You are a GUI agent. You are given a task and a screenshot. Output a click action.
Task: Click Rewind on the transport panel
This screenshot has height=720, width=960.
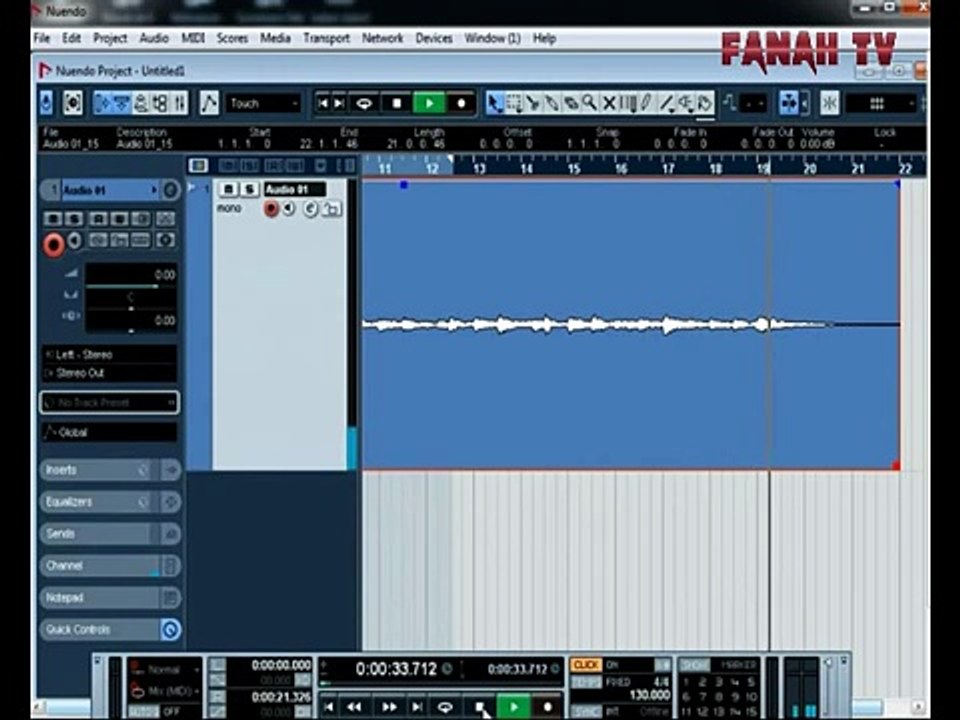[354, 707]
